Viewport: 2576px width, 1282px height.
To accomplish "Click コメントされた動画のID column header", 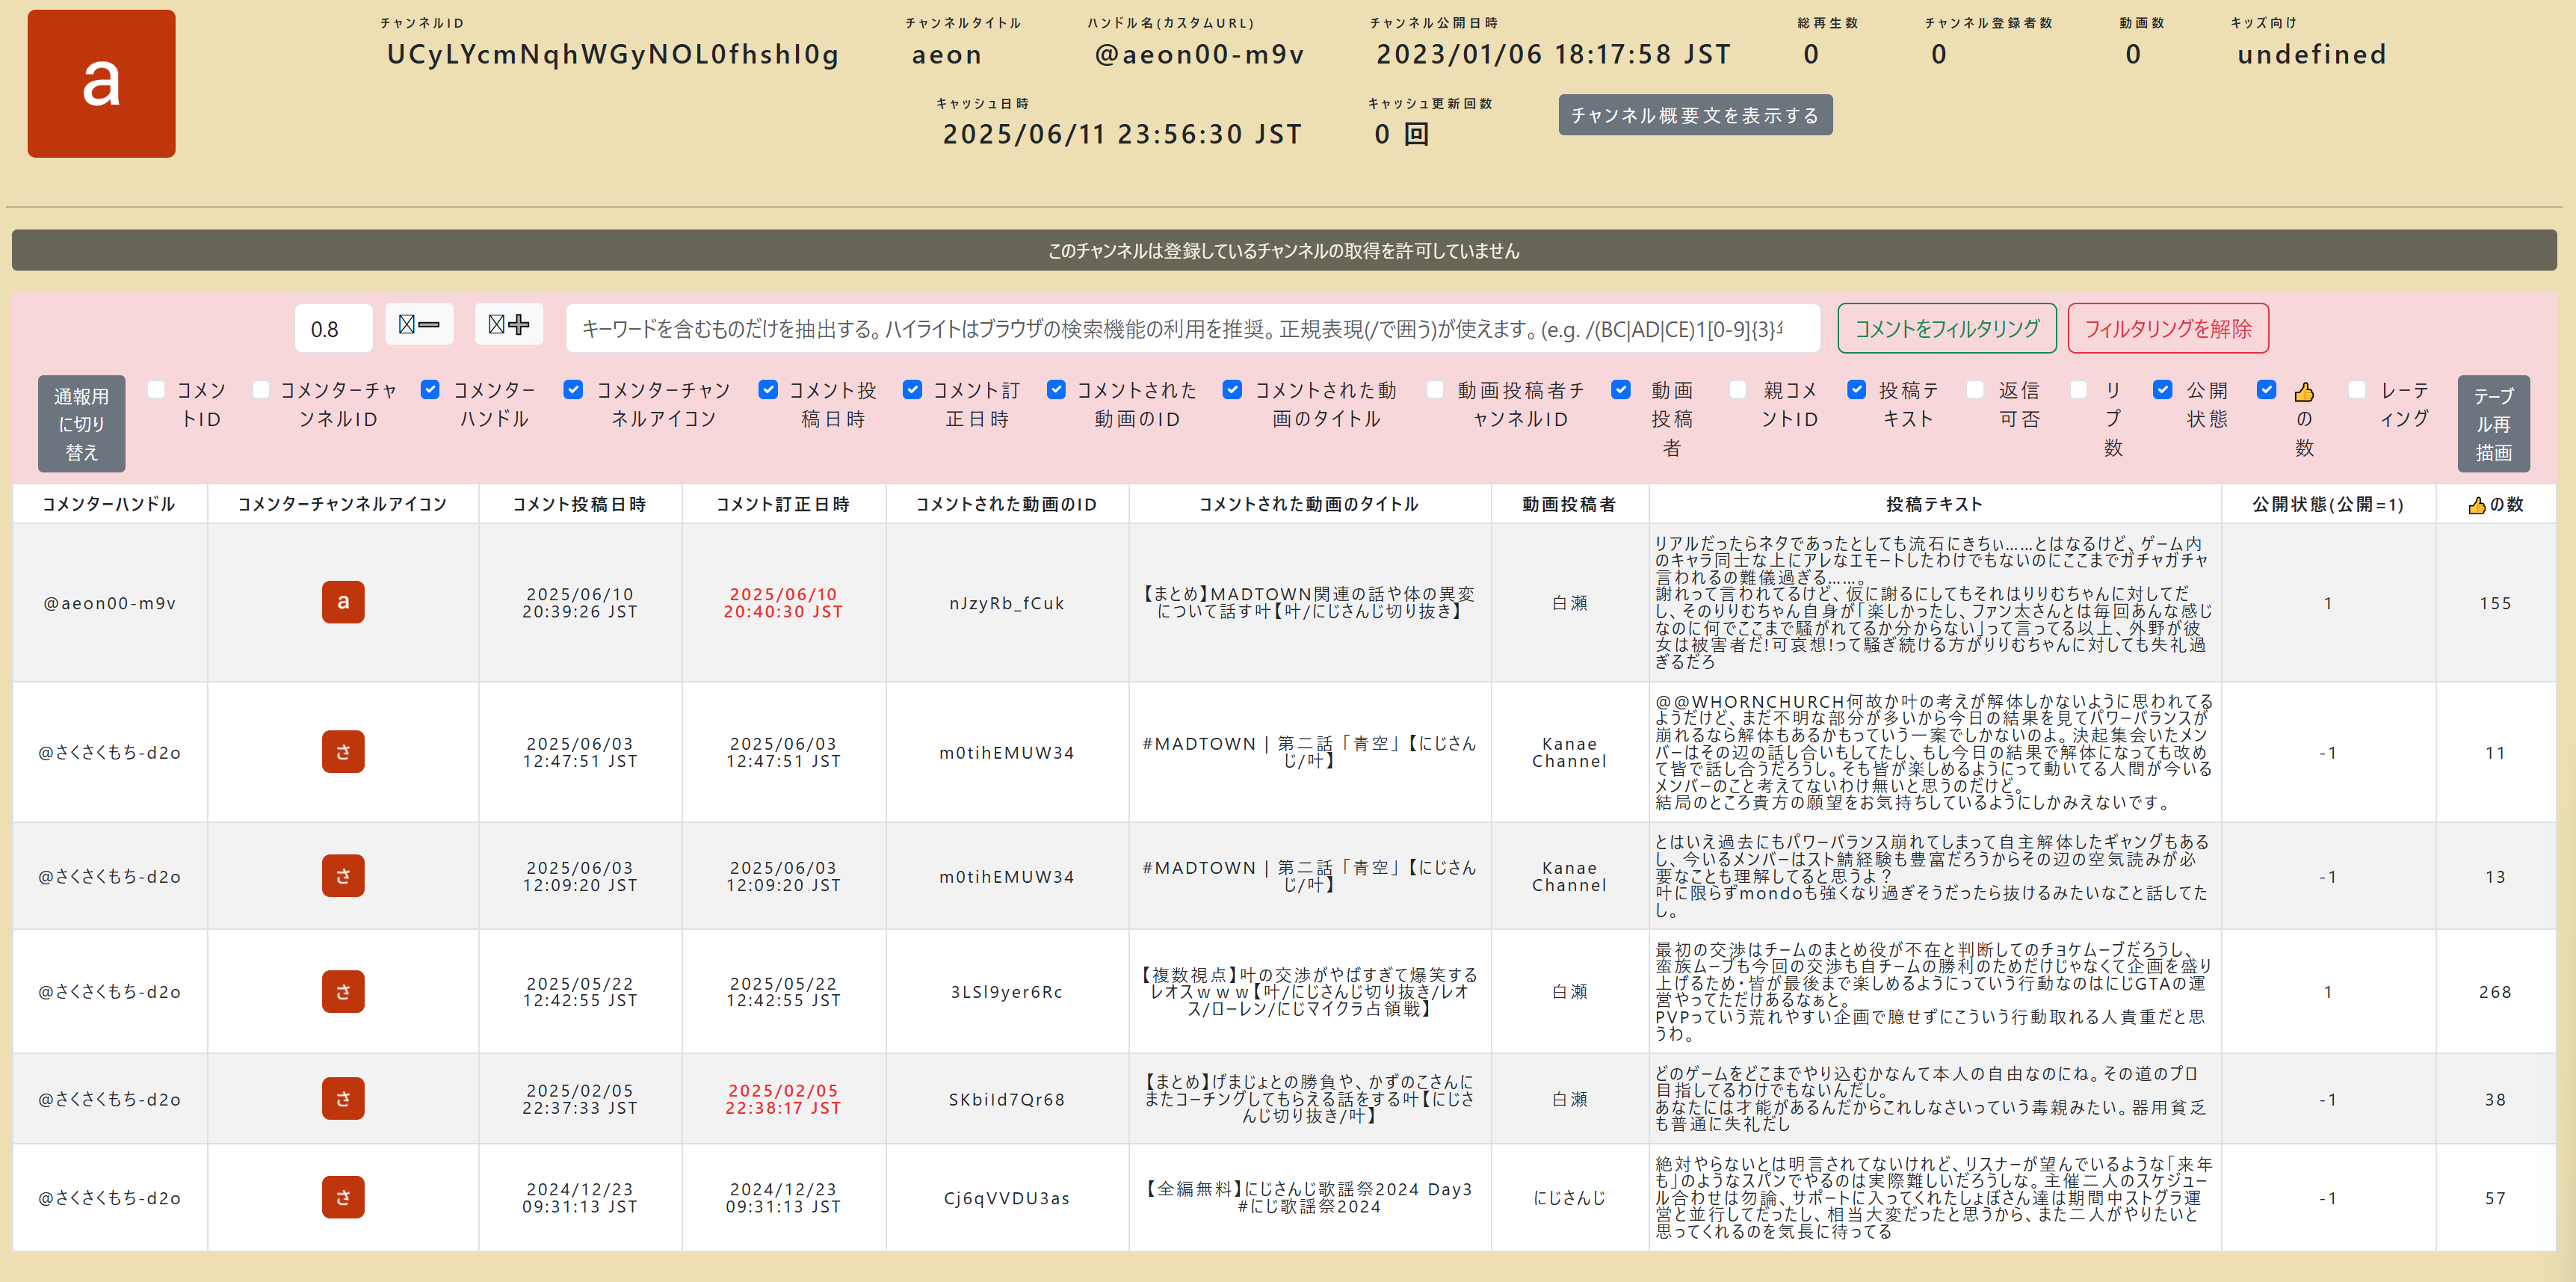I will point(1006,504).
